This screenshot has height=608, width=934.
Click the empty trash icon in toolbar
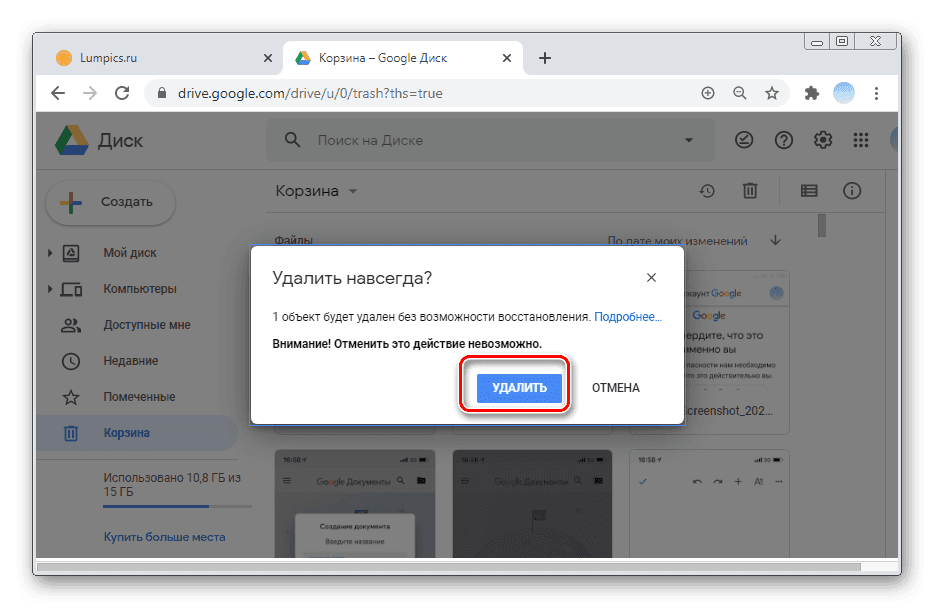750,190
